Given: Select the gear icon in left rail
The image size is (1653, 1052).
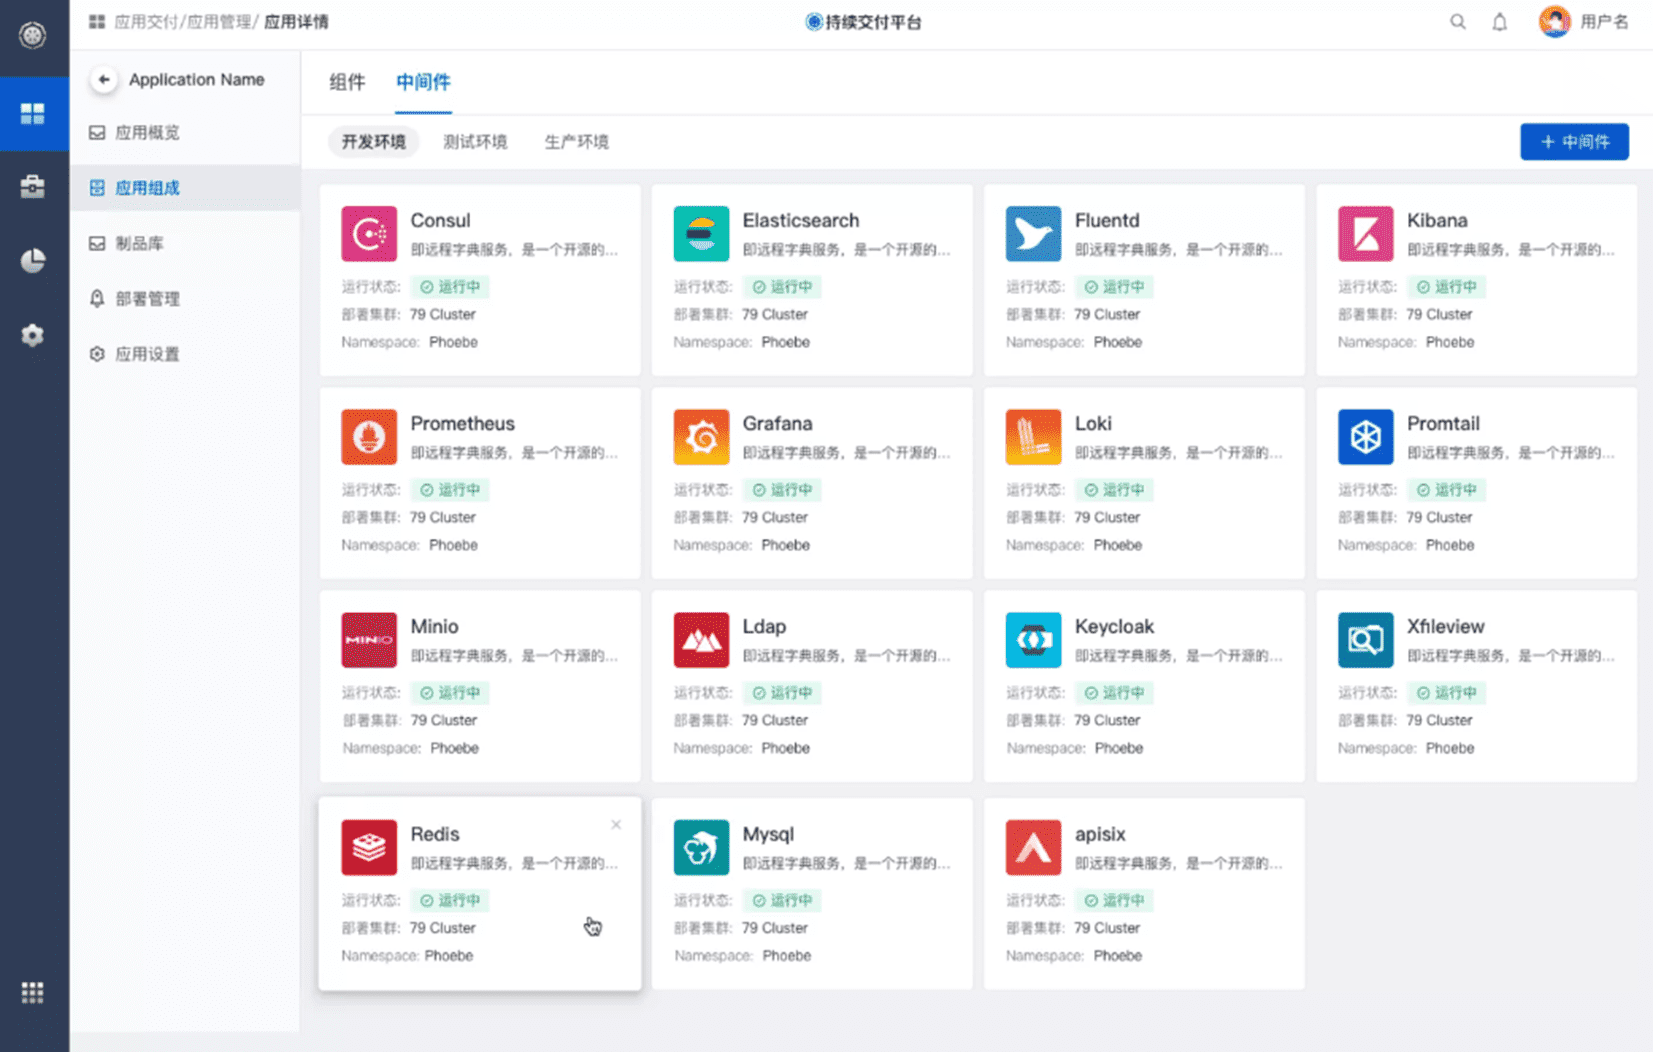Looking at the screenshot, I should pyautogui.click(x=33, y=335).
